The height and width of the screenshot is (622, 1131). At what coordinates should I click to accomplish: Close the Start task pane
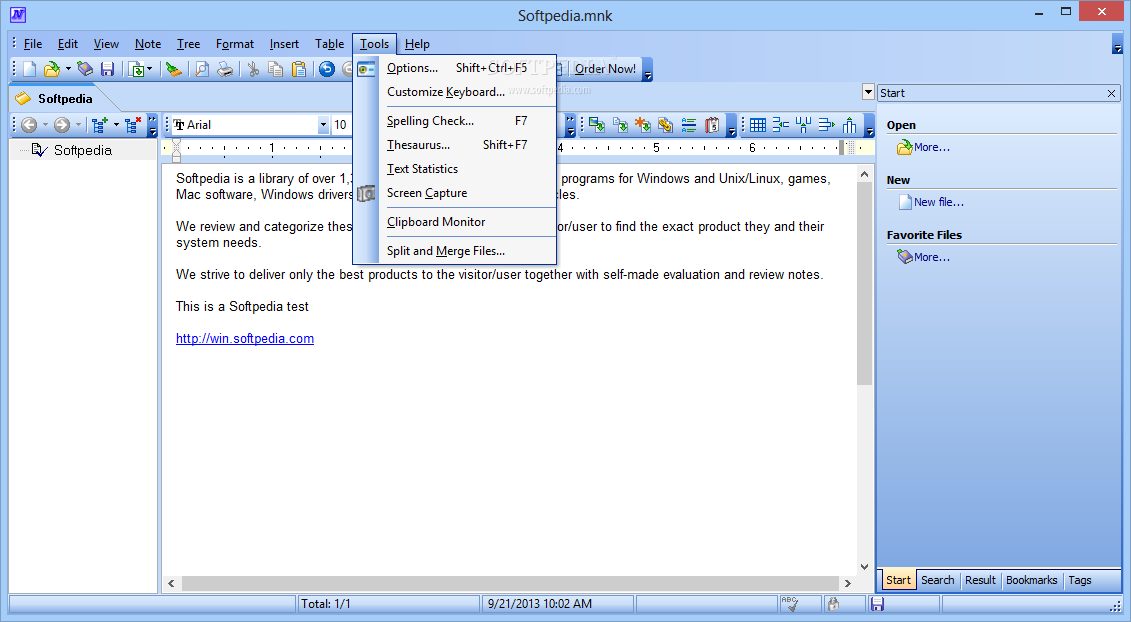[x=1112, y=93]
